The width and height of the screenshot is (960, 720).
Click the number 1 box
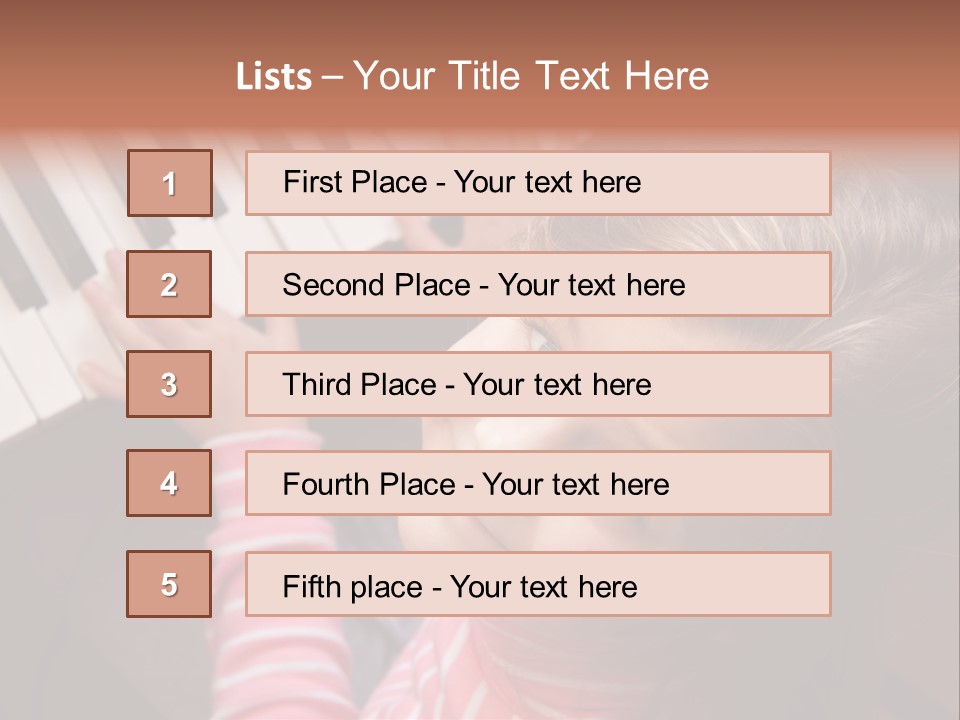[x=170, y=183]
